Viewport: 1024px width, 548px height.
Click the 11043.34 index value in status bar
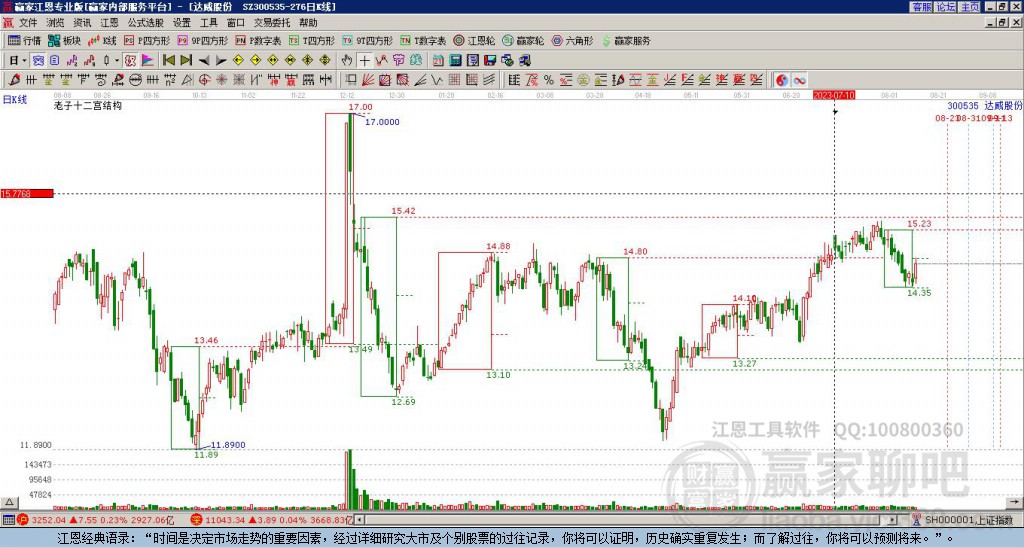click(224, 520)
